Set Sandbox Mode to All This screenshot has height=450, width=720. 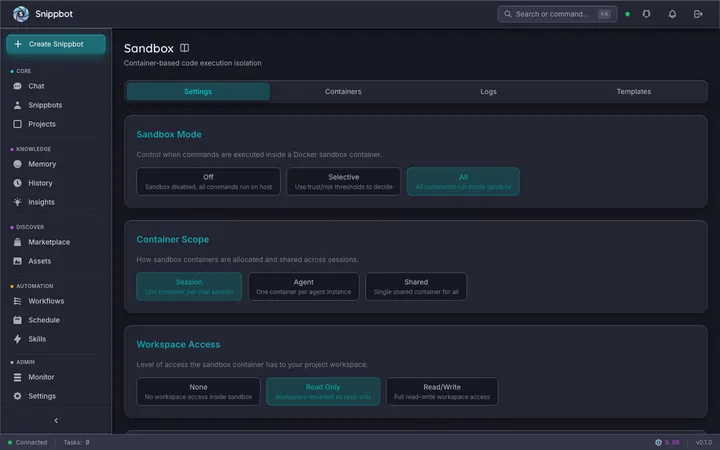(x=463, y=181)
